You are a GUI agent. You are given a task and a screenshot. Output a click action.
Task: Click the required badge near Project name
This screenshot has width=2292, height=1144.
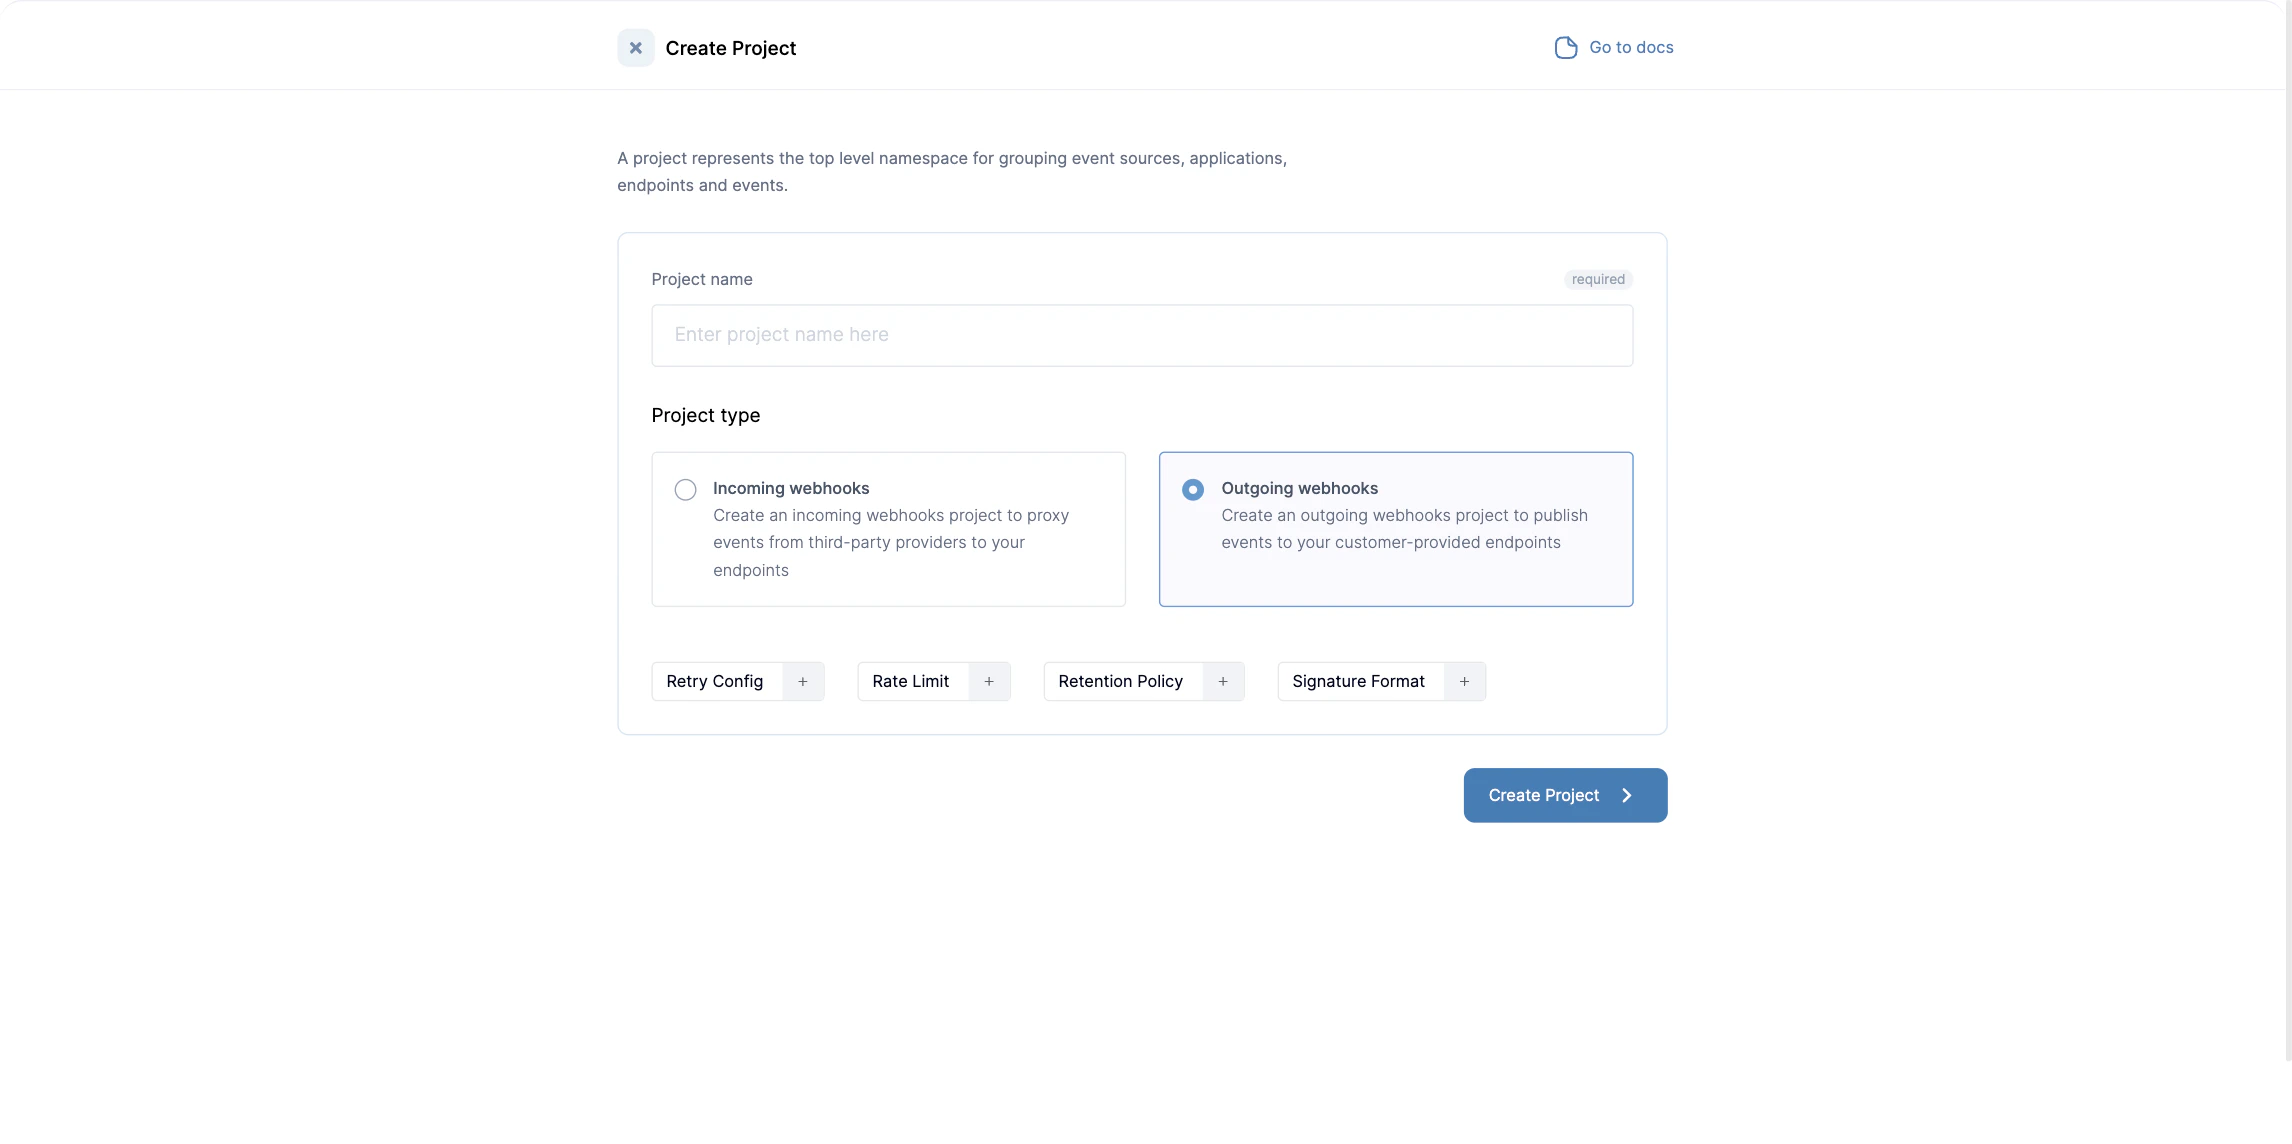1597,279
